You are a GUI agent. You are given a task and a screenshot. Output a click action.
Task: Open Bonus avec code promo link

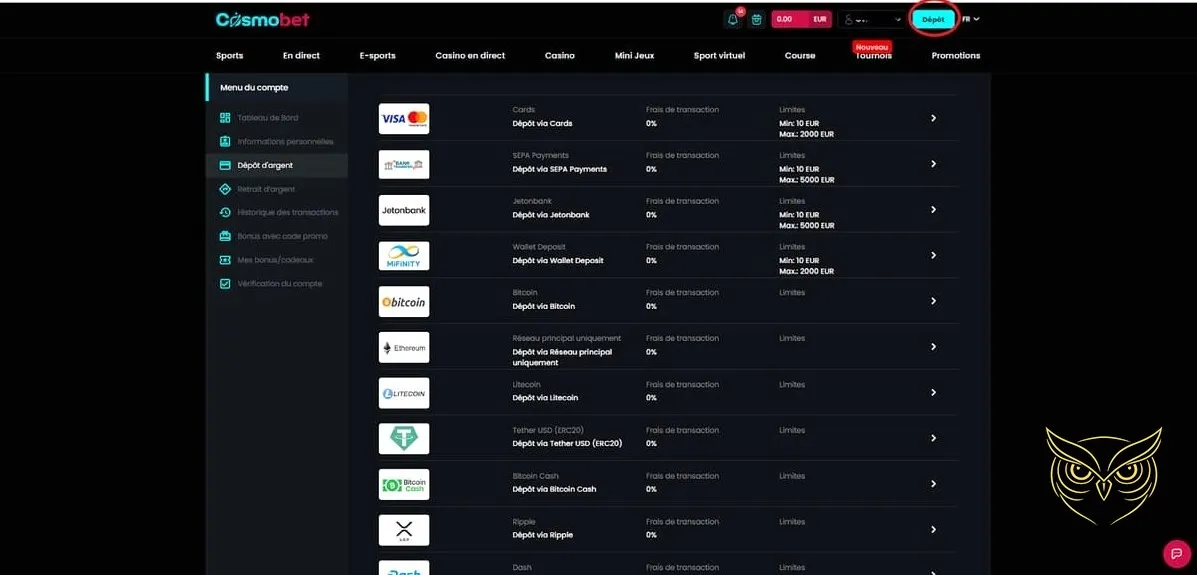pyautogui.click(x=282, y=236)
